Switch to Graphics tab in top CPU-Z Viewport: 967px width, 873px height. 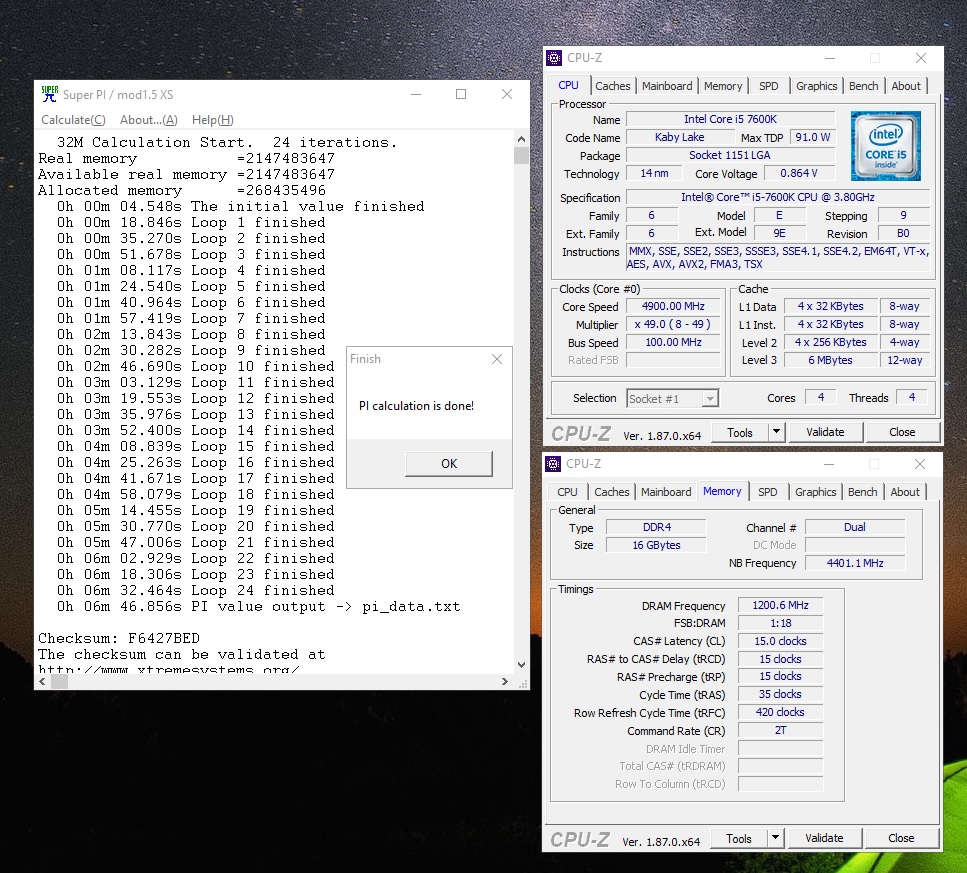point(817,86)
